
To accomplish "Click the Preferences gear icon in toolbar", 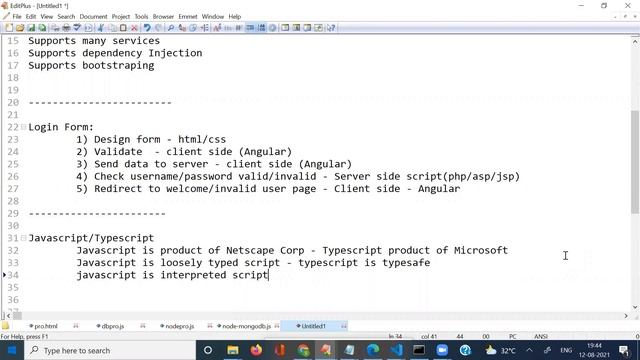I will tap(272, 28).
